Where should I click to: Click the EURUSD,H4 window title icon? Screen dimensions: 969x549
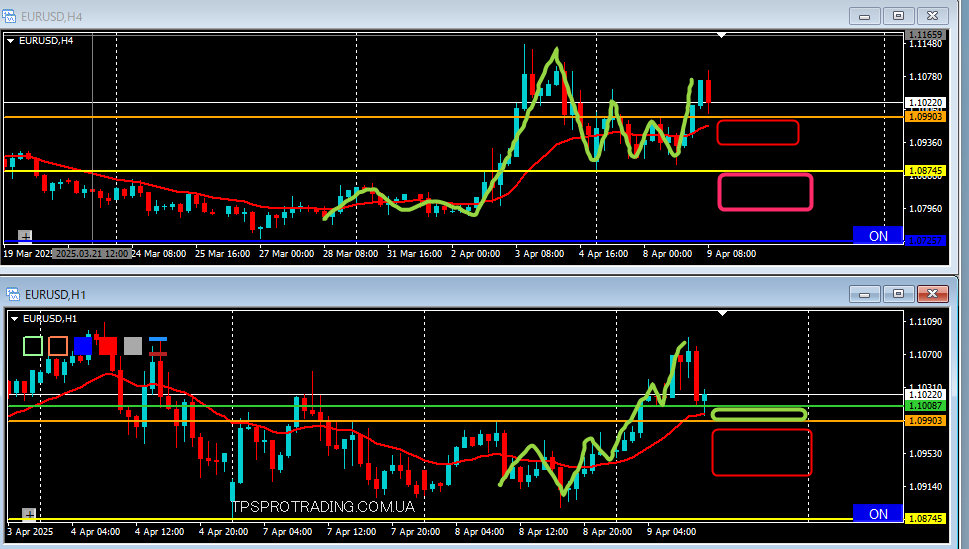[12, 16]
